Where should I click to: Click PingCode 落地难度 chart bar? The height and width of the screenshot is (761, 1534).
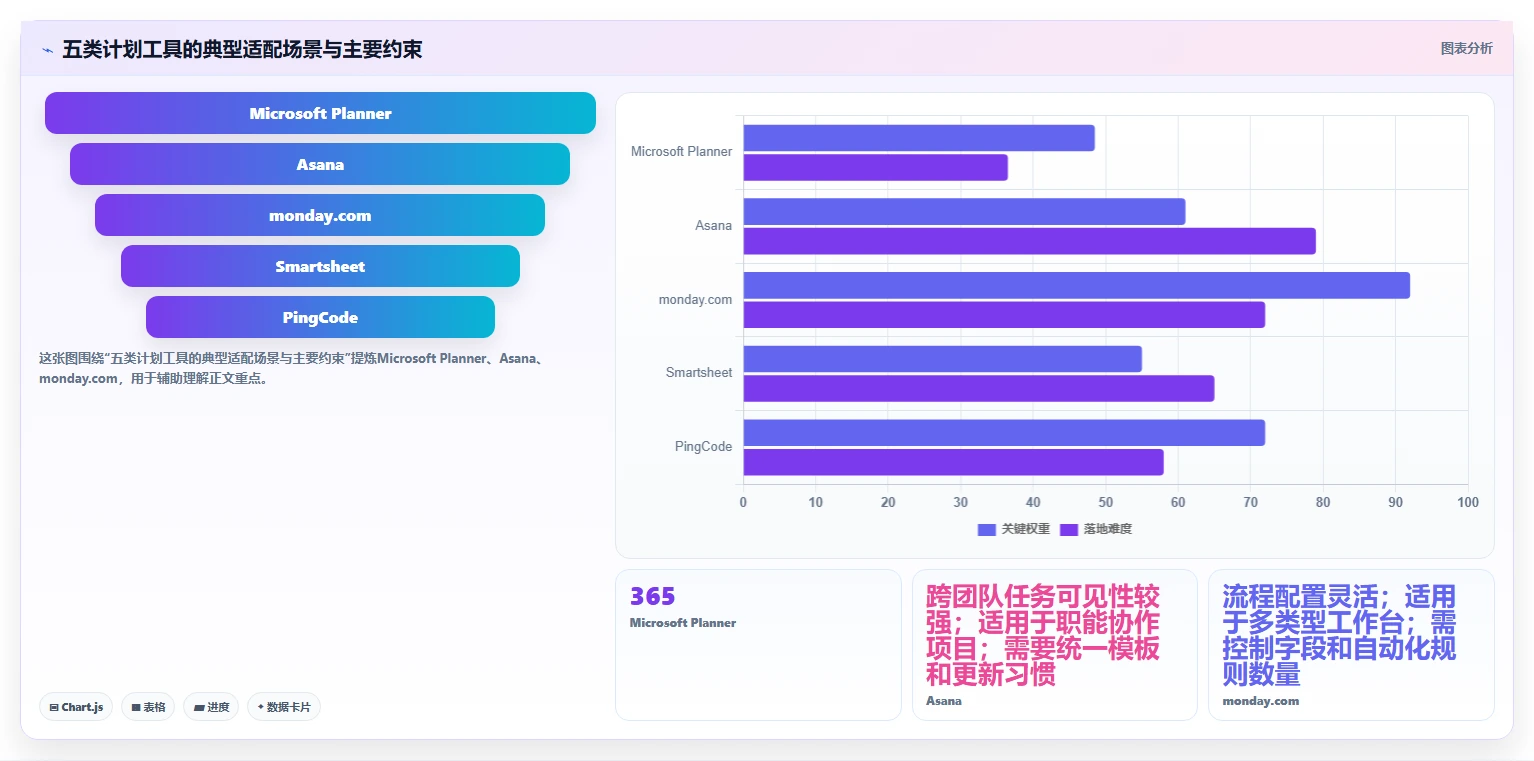click(953, 462)
